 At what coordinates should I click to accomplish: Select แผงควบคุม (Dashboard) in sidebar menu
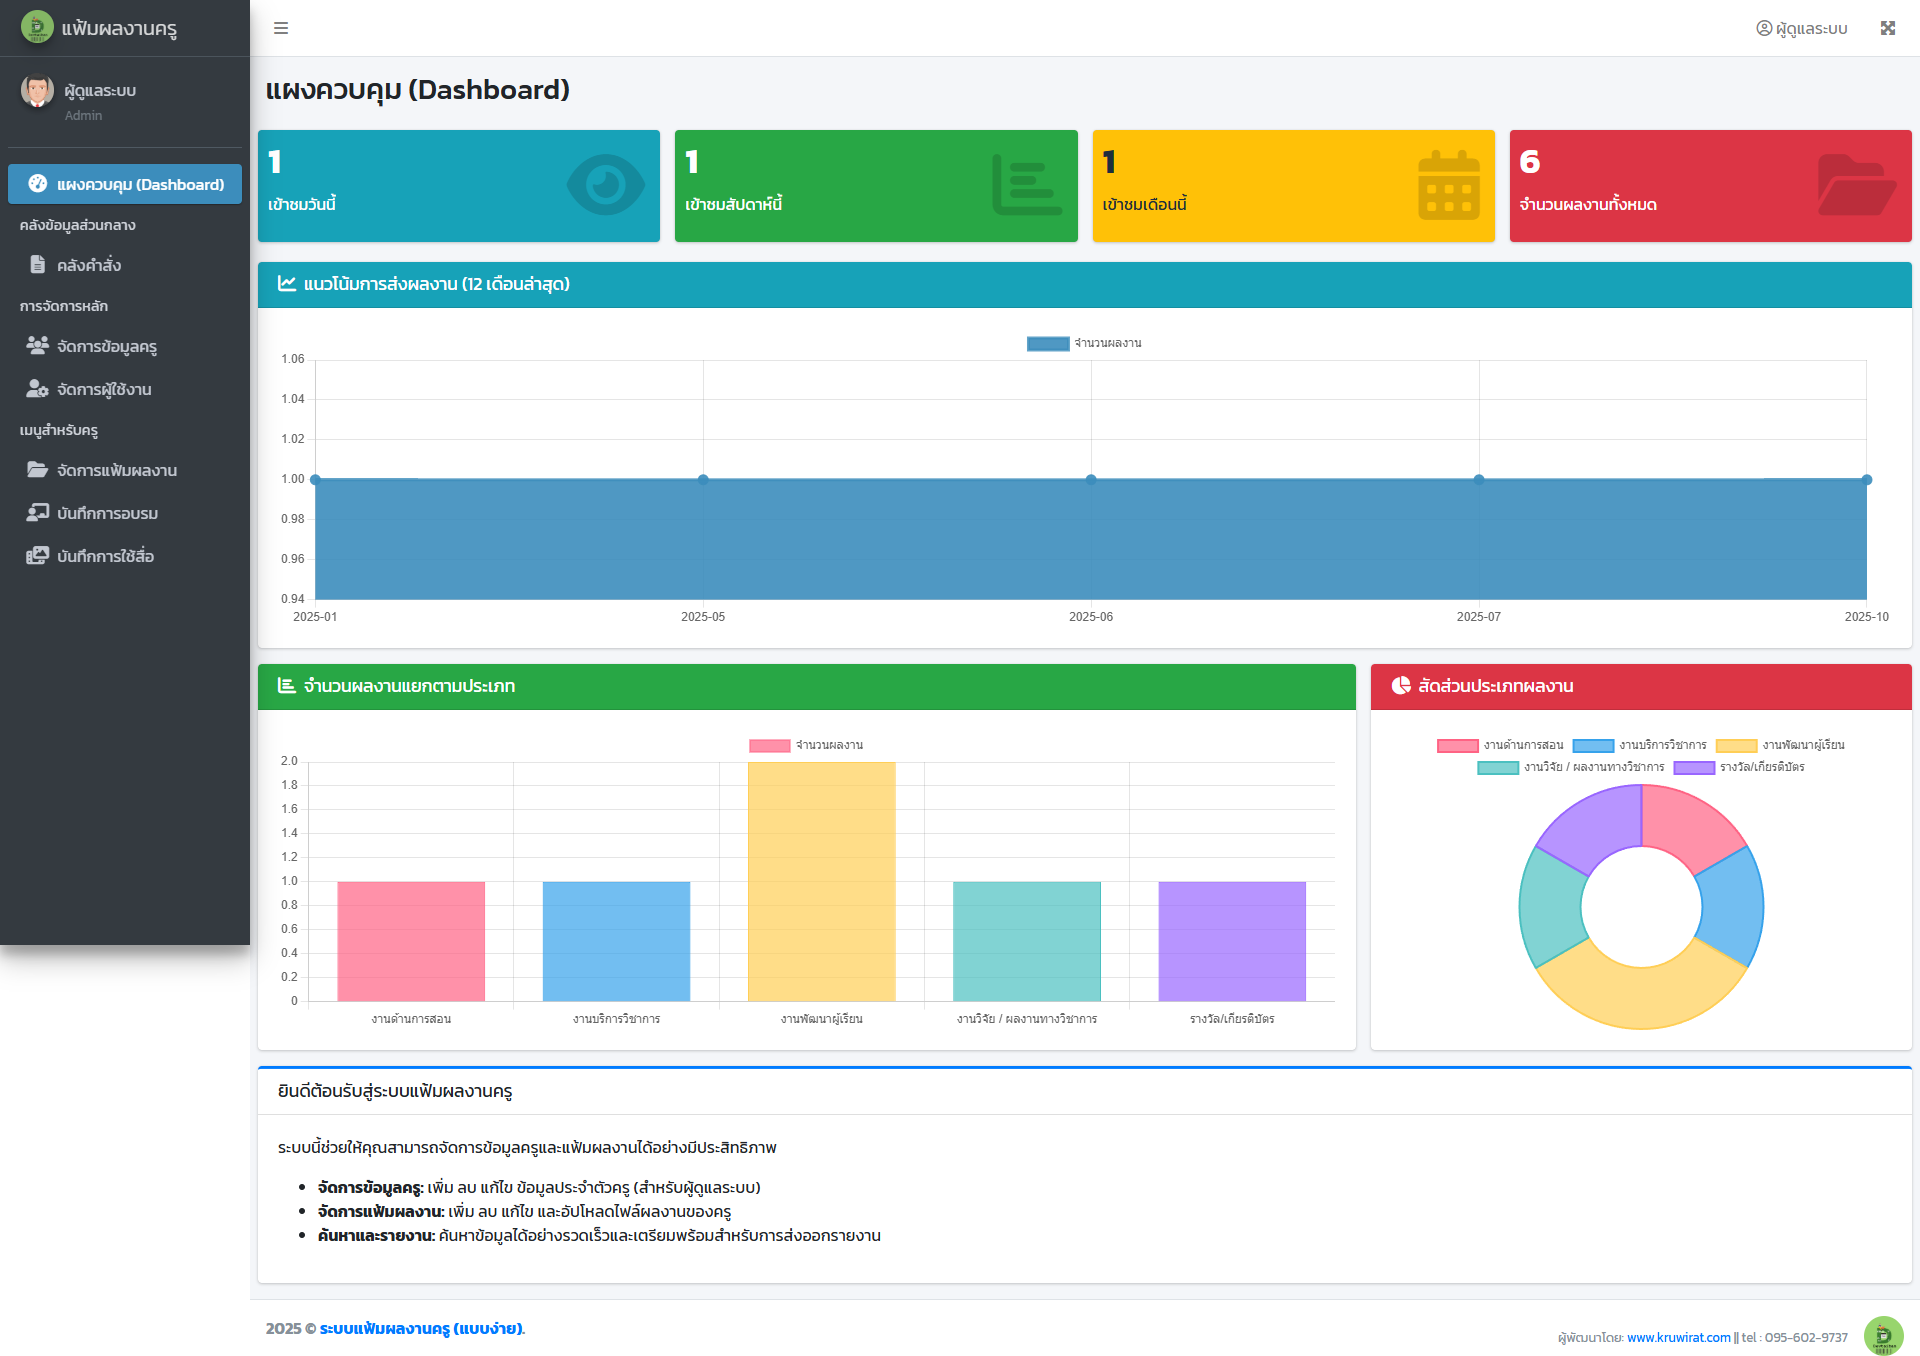[x=124, y=184]
